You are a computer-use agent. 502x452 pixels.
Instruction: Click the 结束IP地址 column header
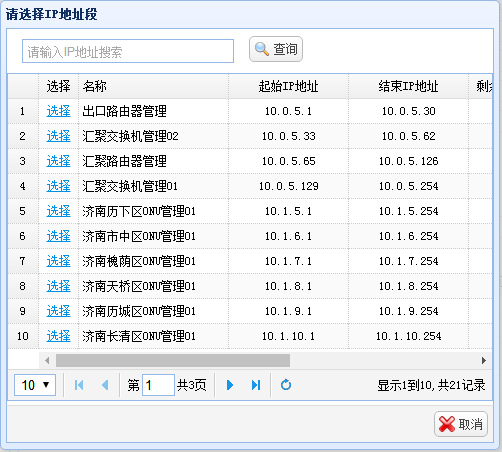[408, 86]
